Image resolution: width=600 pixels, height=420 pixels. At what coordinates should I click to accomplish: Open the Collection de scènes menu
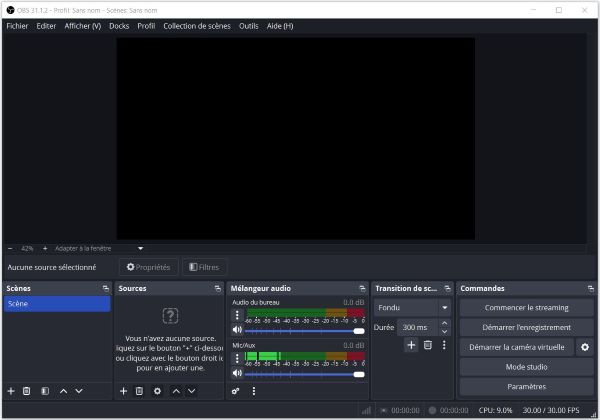click(x=197, y=26)
